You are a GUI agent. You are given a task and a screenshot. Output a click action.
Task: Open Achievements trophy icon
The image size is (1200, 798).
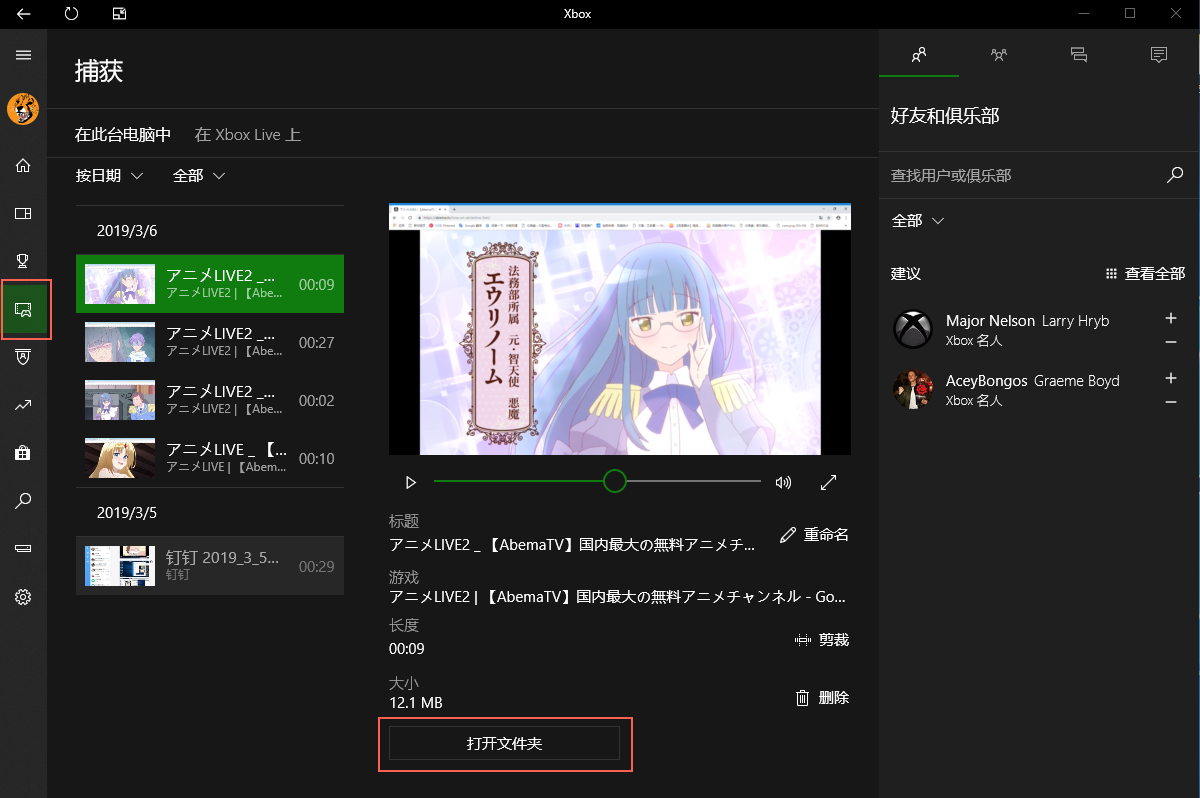tap(23, 261)
